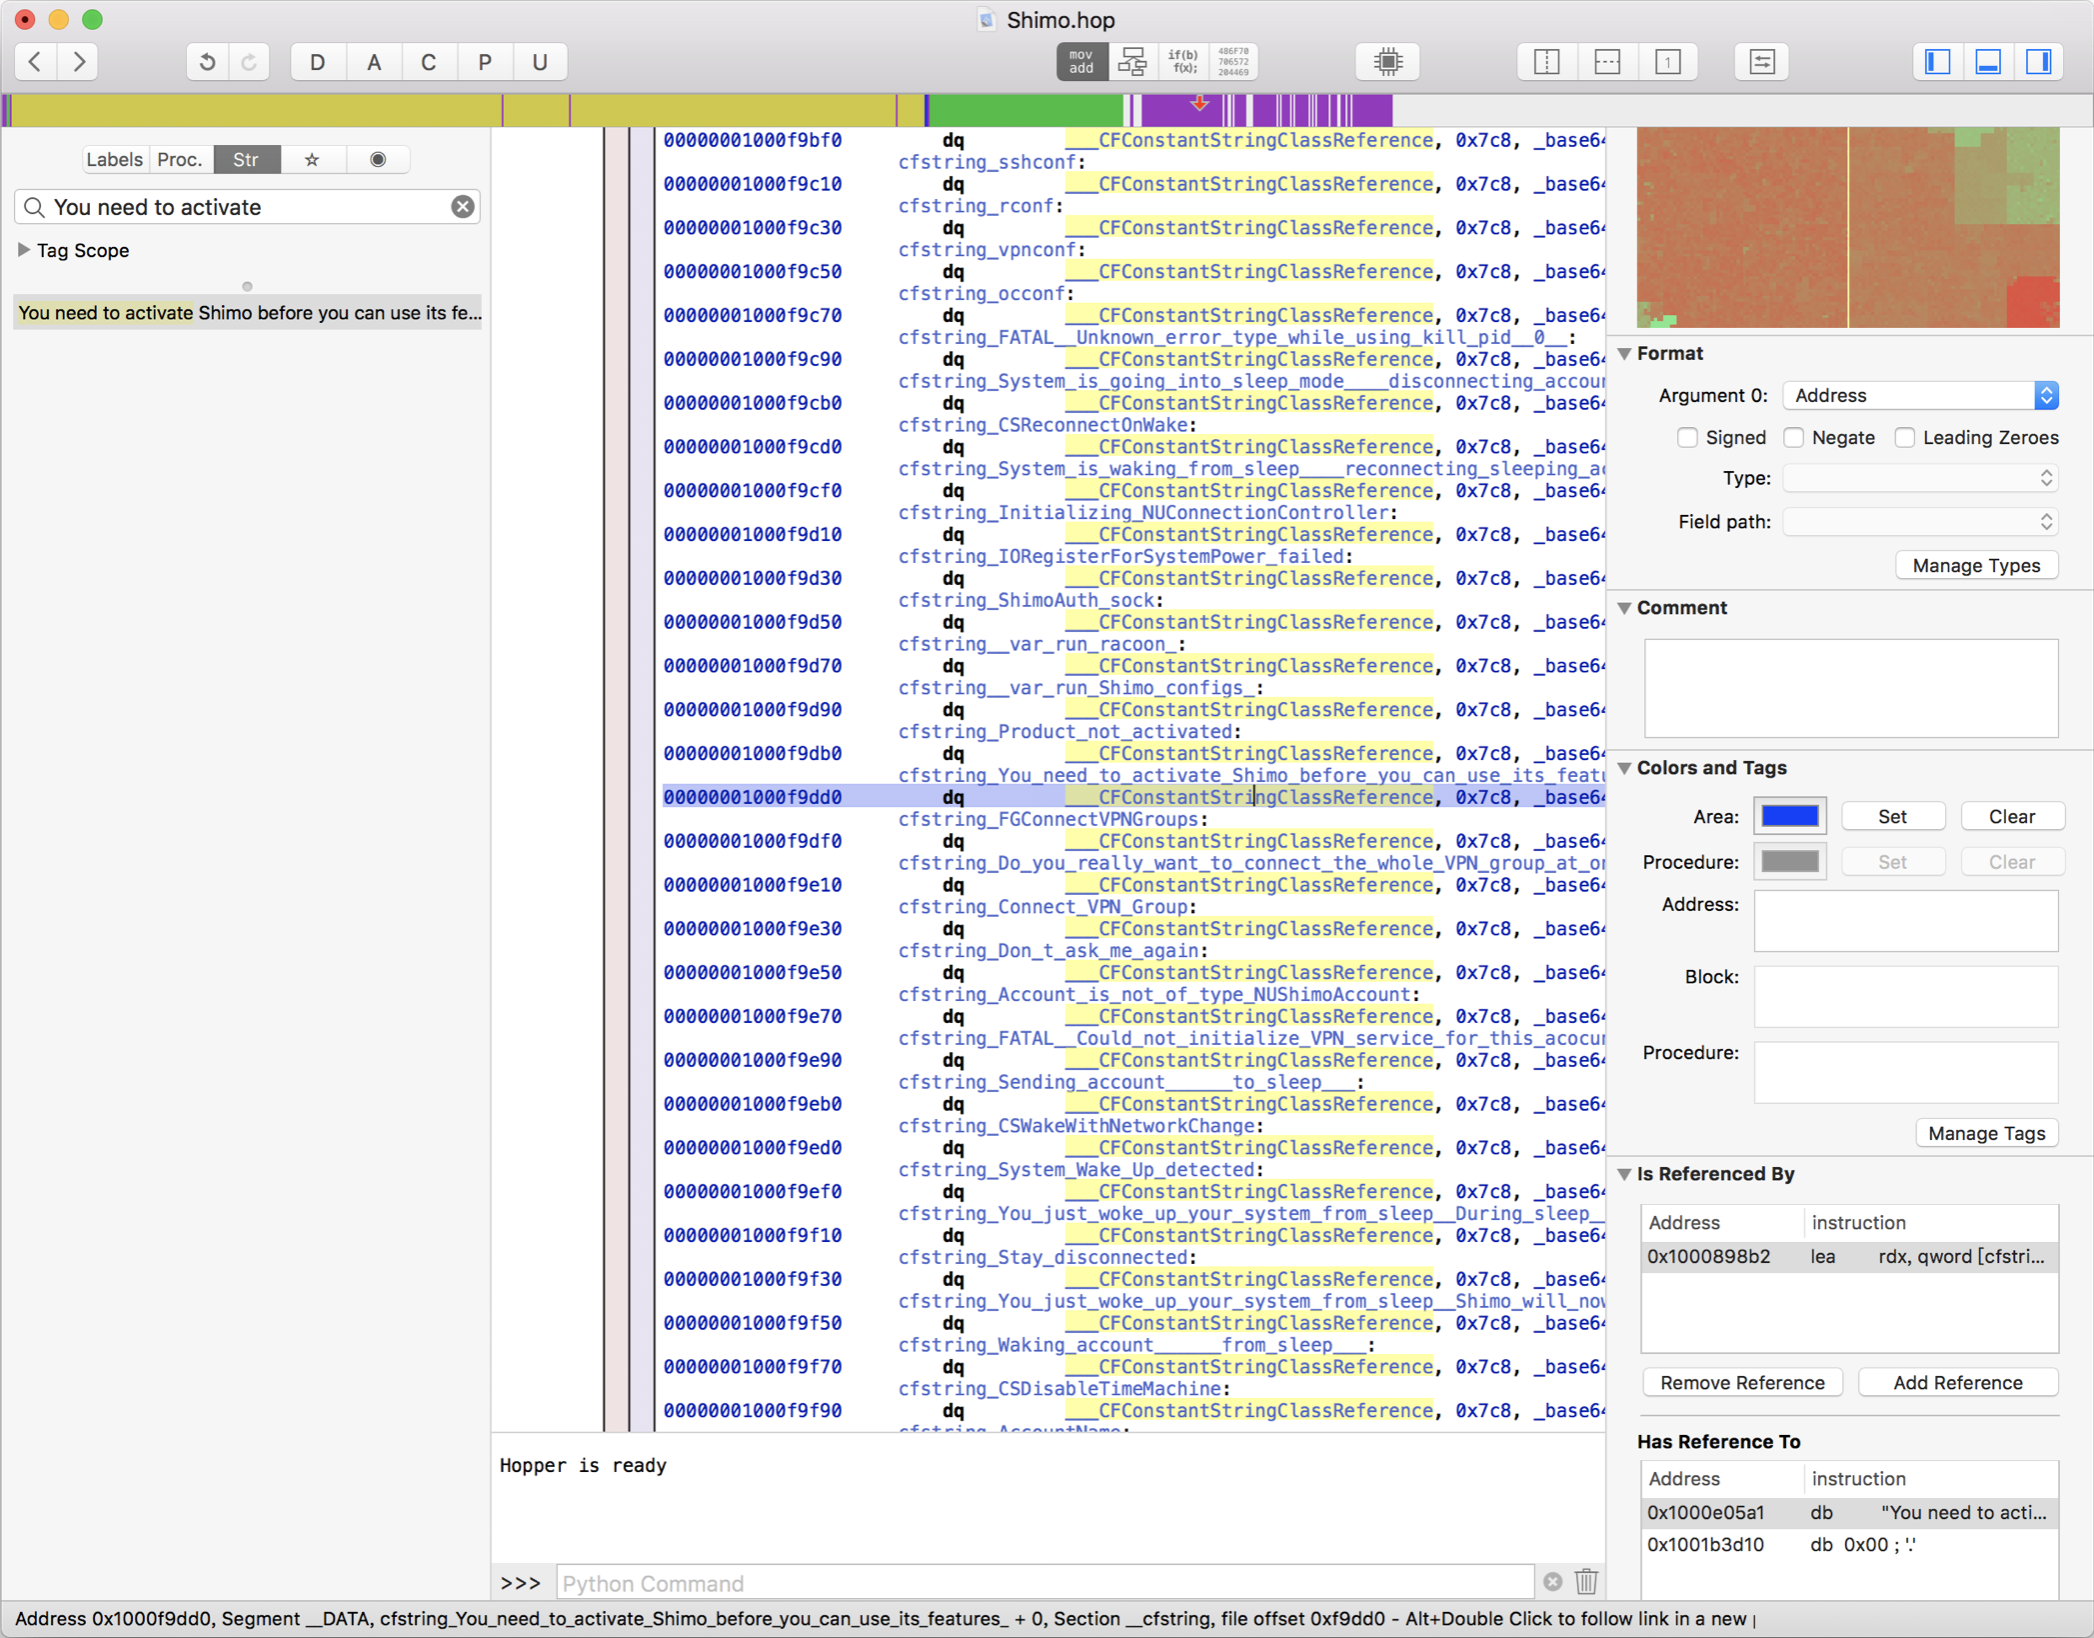Screen dimensions: 2094x1638
Task: Clear the Area color
Action: point(2012,817)
